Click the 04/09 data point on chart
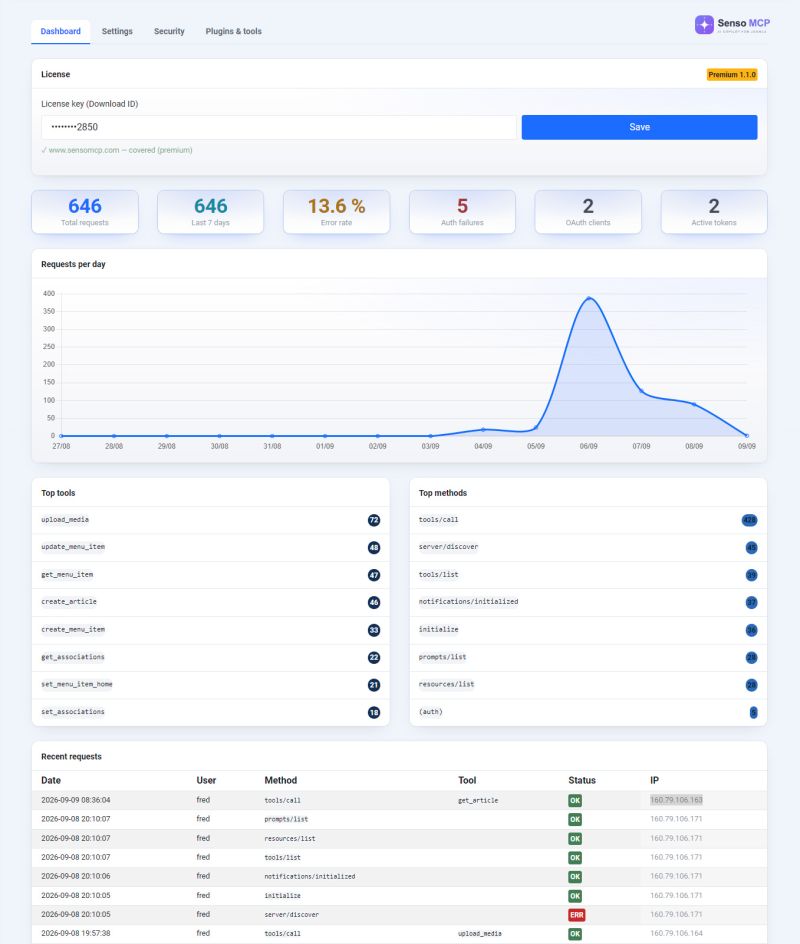This screenshot has width=800, height=944. [x=483, y=429]
